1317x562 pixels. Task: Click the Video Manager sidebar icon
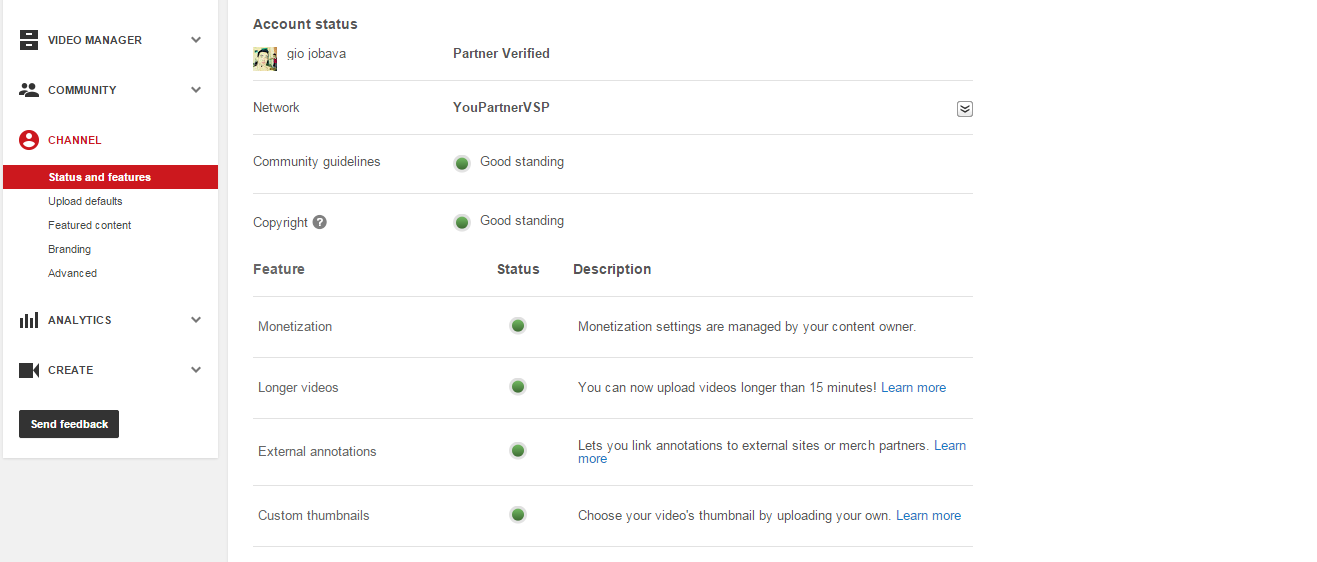tap(29, 40)
